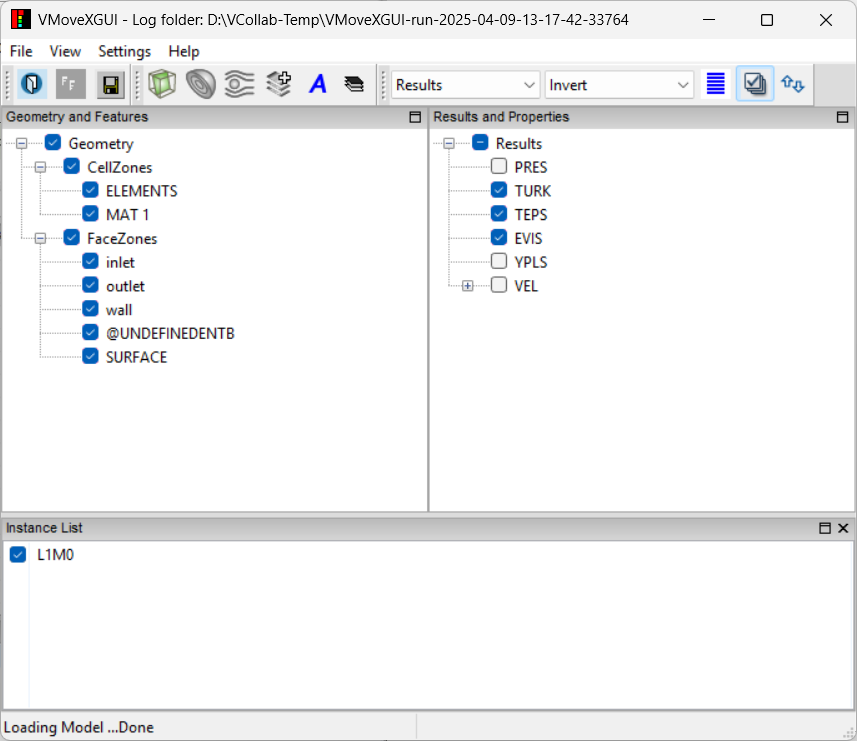Image resolution: width=857 pixels, height=741 pixels.
Task: Close the Instance List panel
Action: [x=843, y=528]
